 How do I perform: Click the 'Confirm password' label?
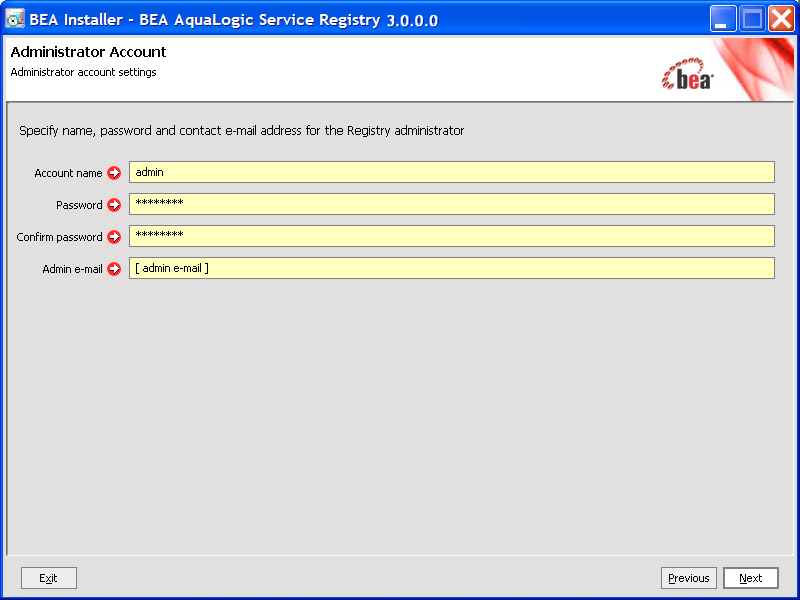pyautogui.click(x=59, y=237)
